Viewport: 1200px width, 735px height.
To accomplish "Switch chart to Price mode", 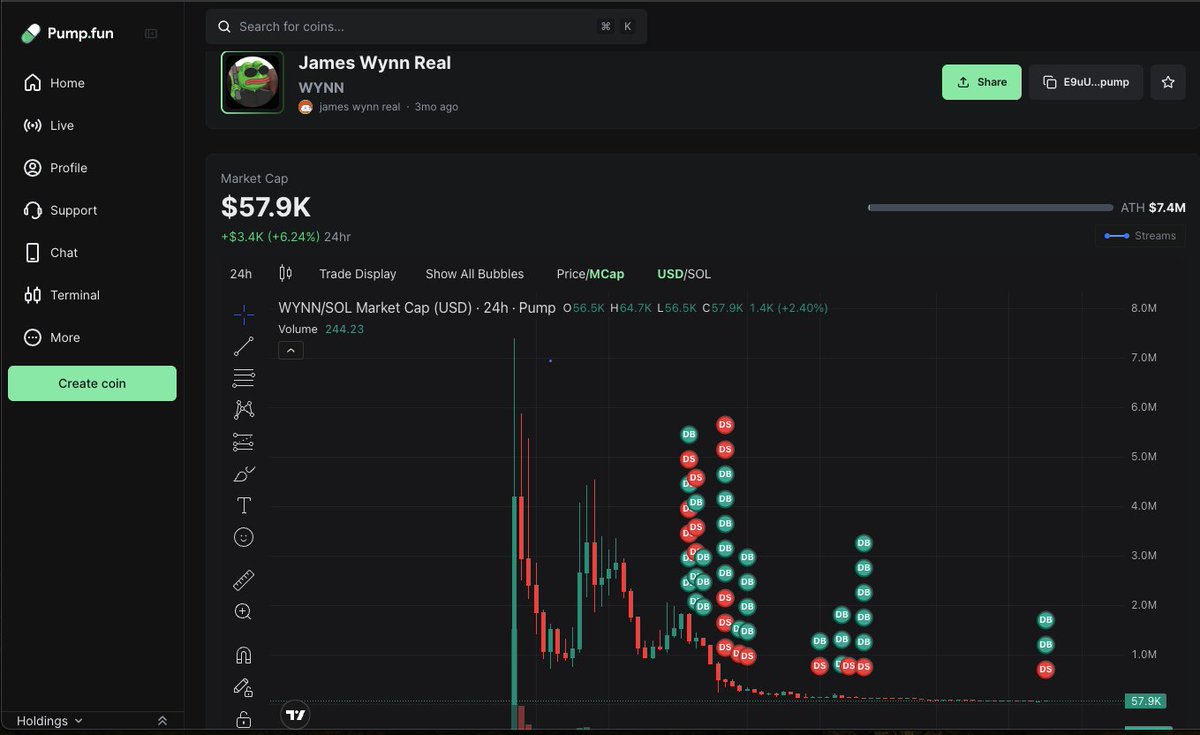I will (570, 274).
